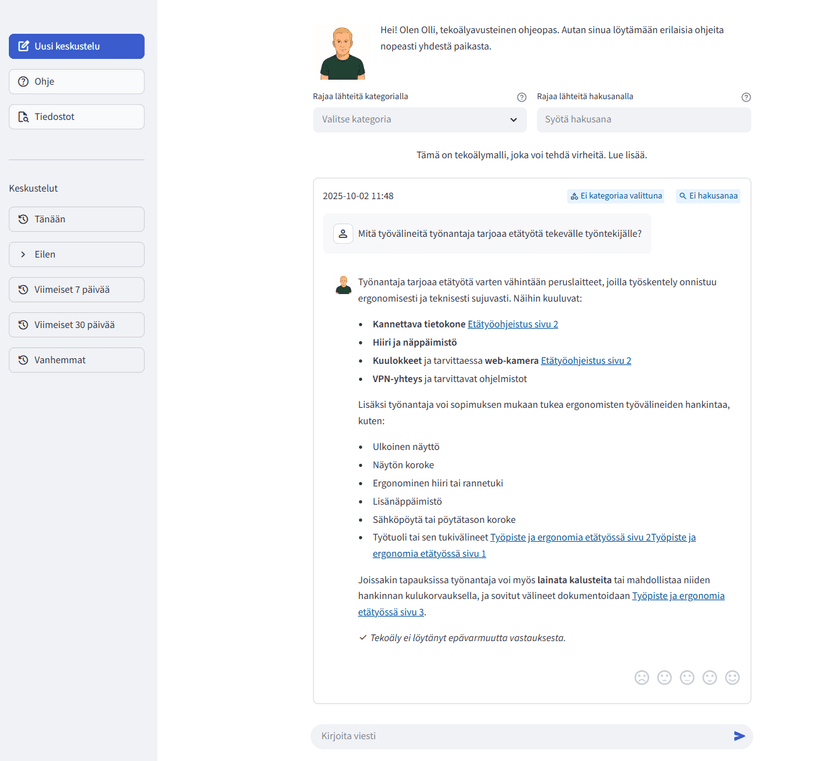
Task: Expand the Vanhemmat conversations section
Action: coord(76,359)
